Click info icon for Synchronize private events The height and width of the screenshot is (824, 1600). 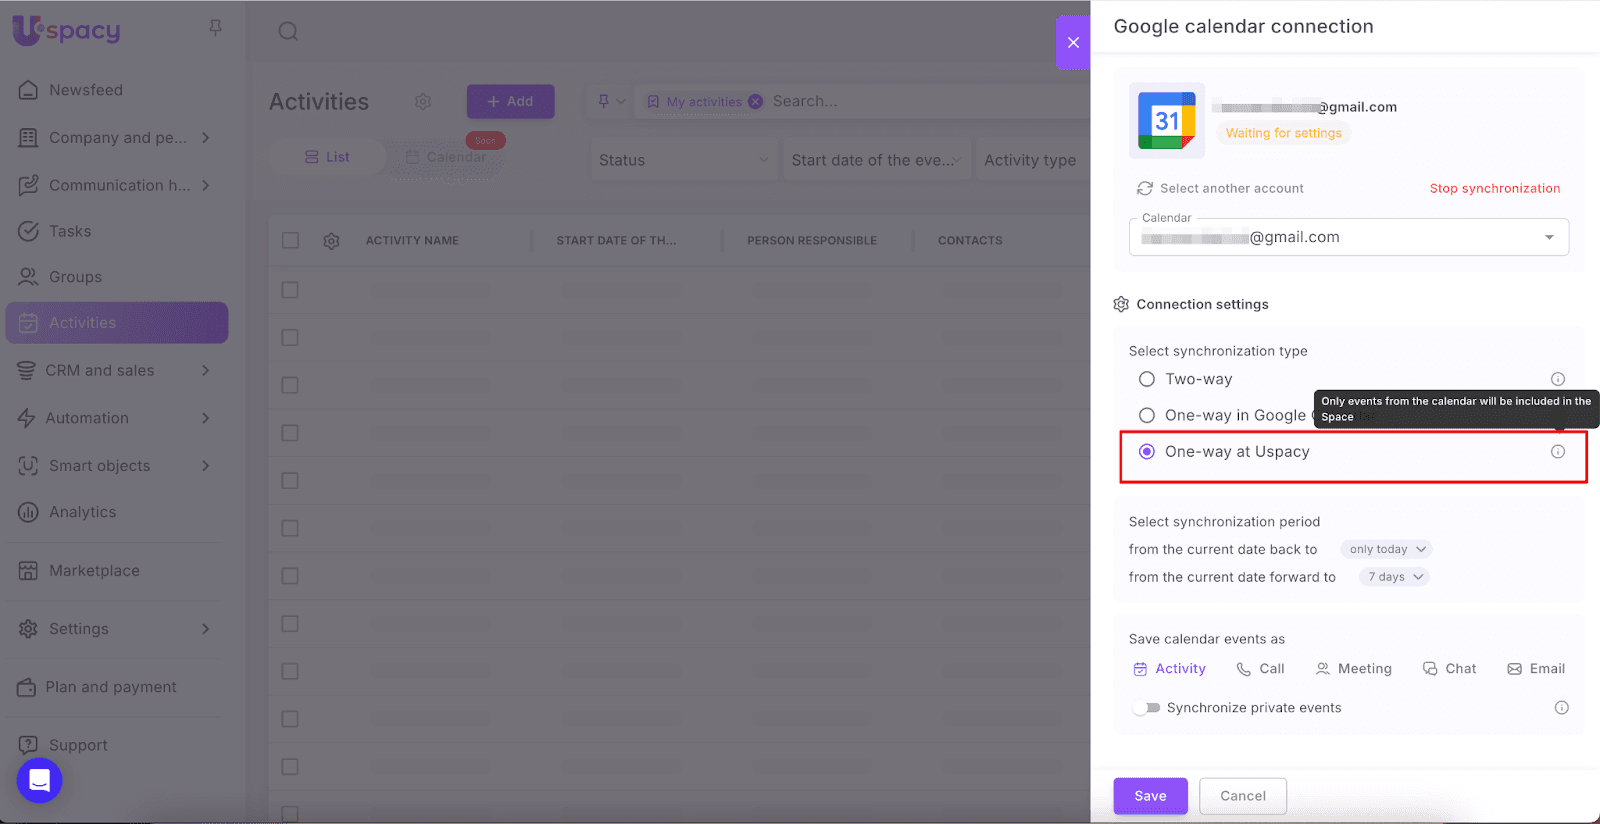click(x=1561, y=708)
